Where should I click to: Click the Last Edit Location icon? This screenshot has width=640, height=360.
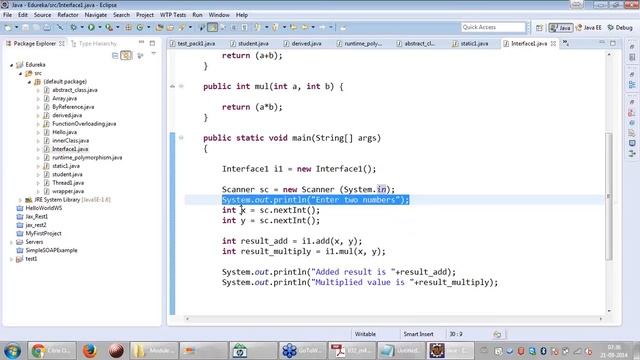(293, 27)
